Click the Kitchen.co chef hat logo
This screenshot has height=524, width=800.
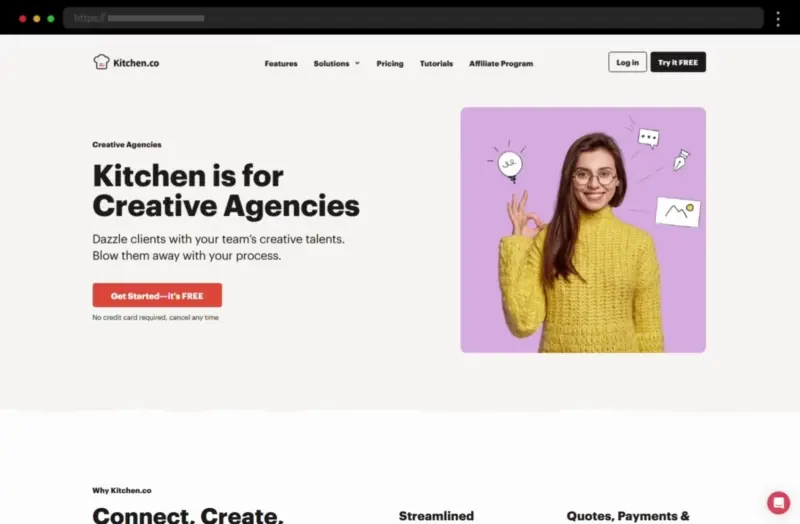point(101,62)
